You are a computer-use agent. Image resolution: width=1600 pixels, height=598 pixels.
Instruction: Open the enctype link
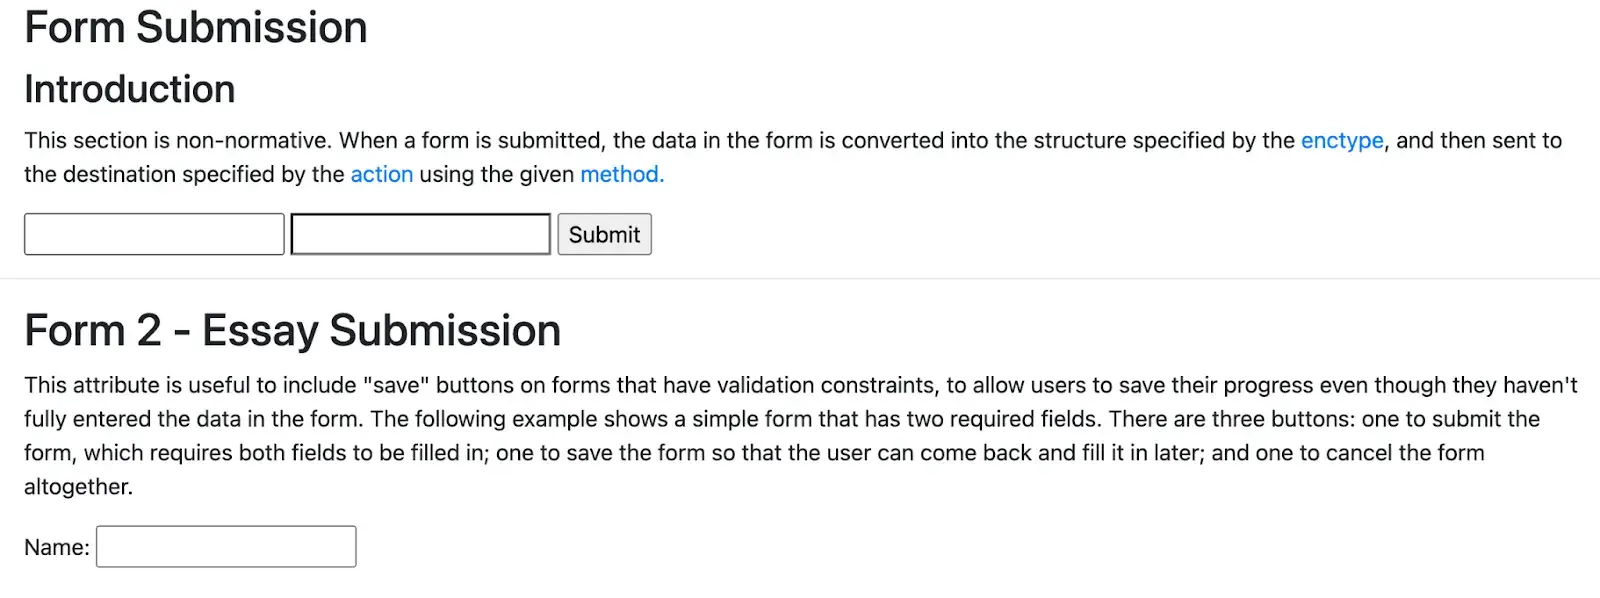[x=1342, y=141]
